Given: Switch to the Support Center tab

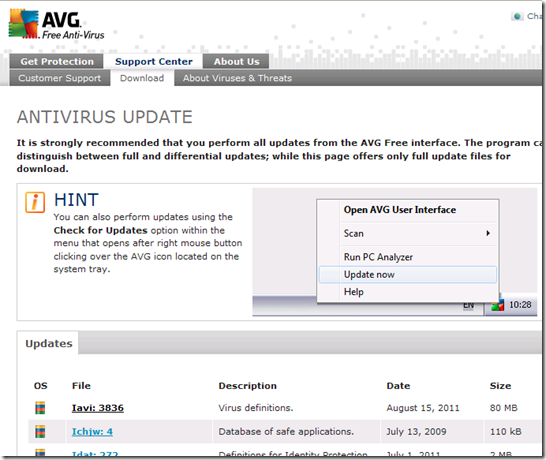Looking at the screenshot, I should 154,61.
